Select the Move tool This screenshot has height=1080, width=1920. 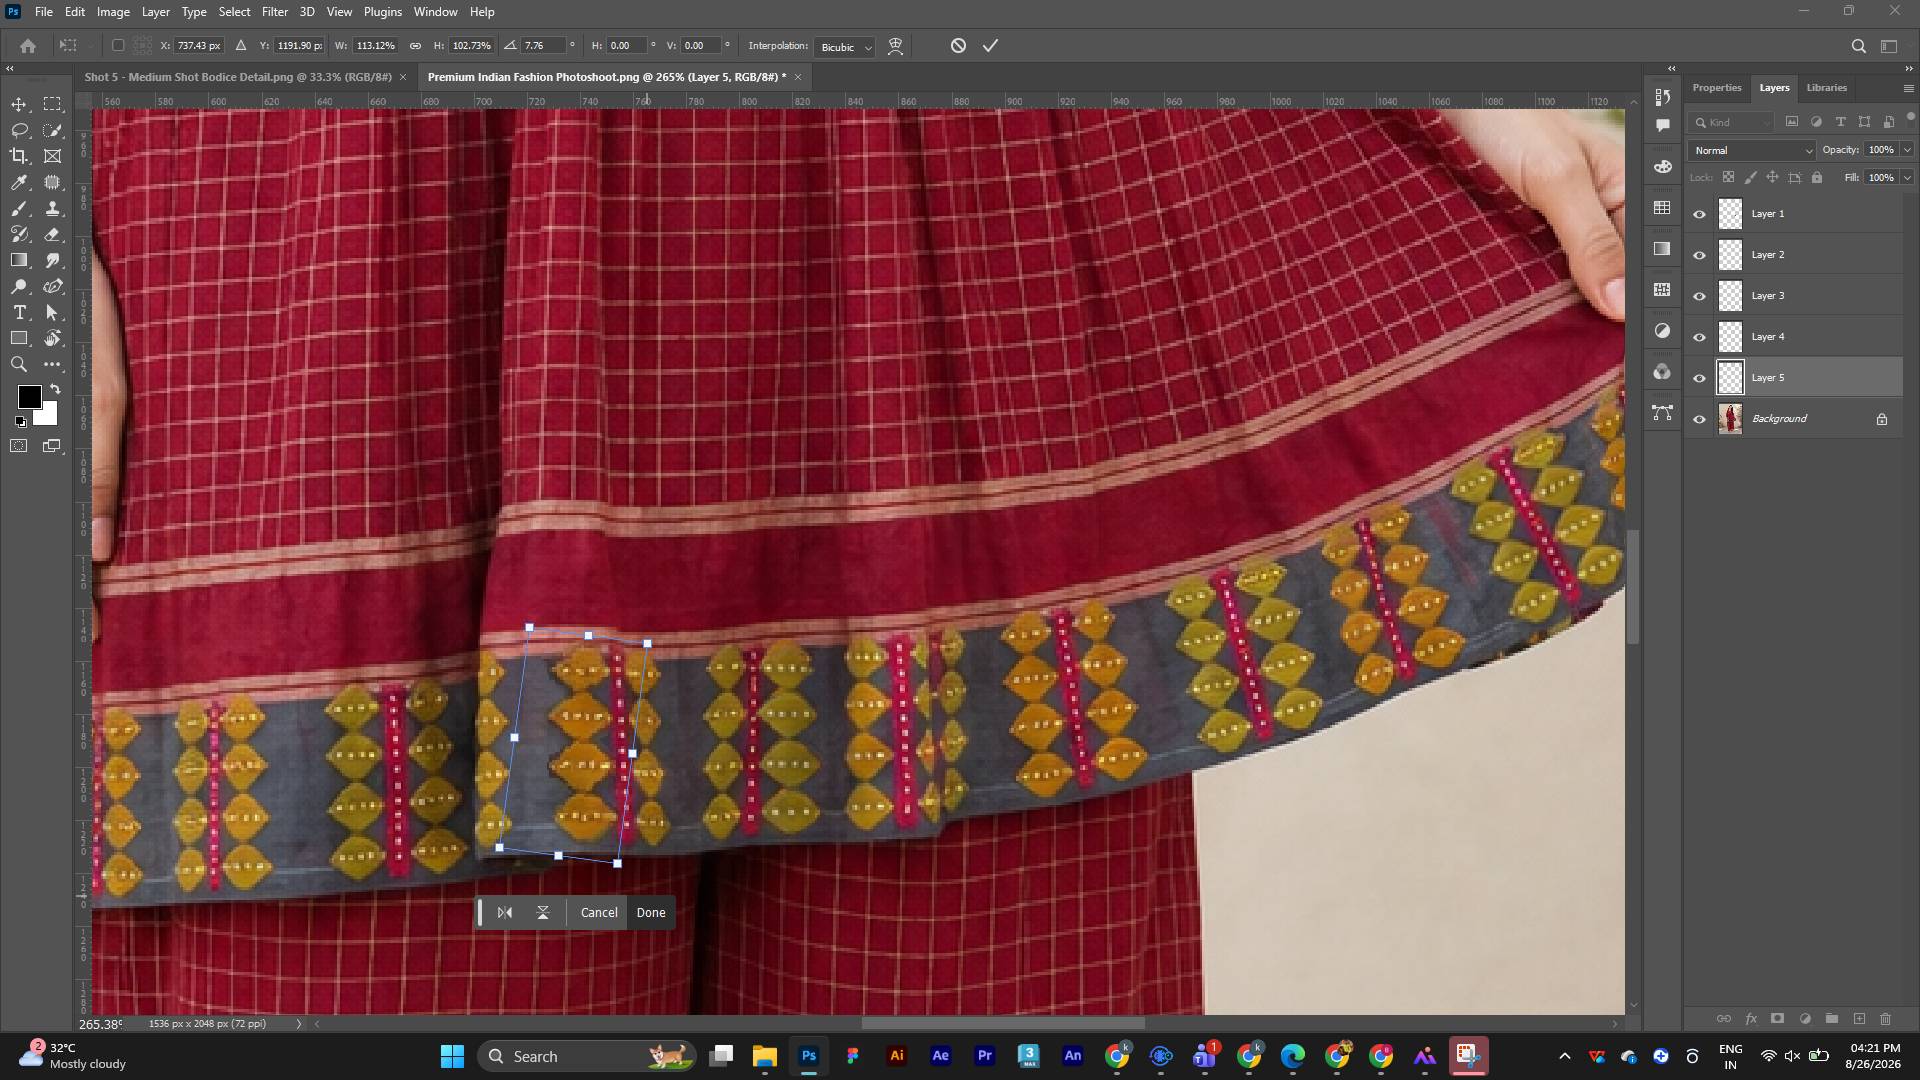[19, 105]
